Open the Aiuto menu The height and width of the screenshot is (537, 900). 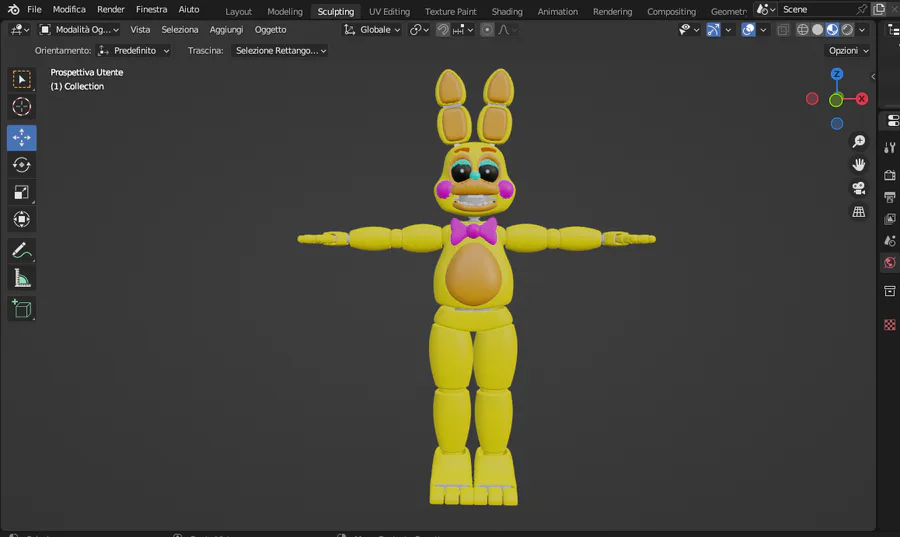point(189,9)
